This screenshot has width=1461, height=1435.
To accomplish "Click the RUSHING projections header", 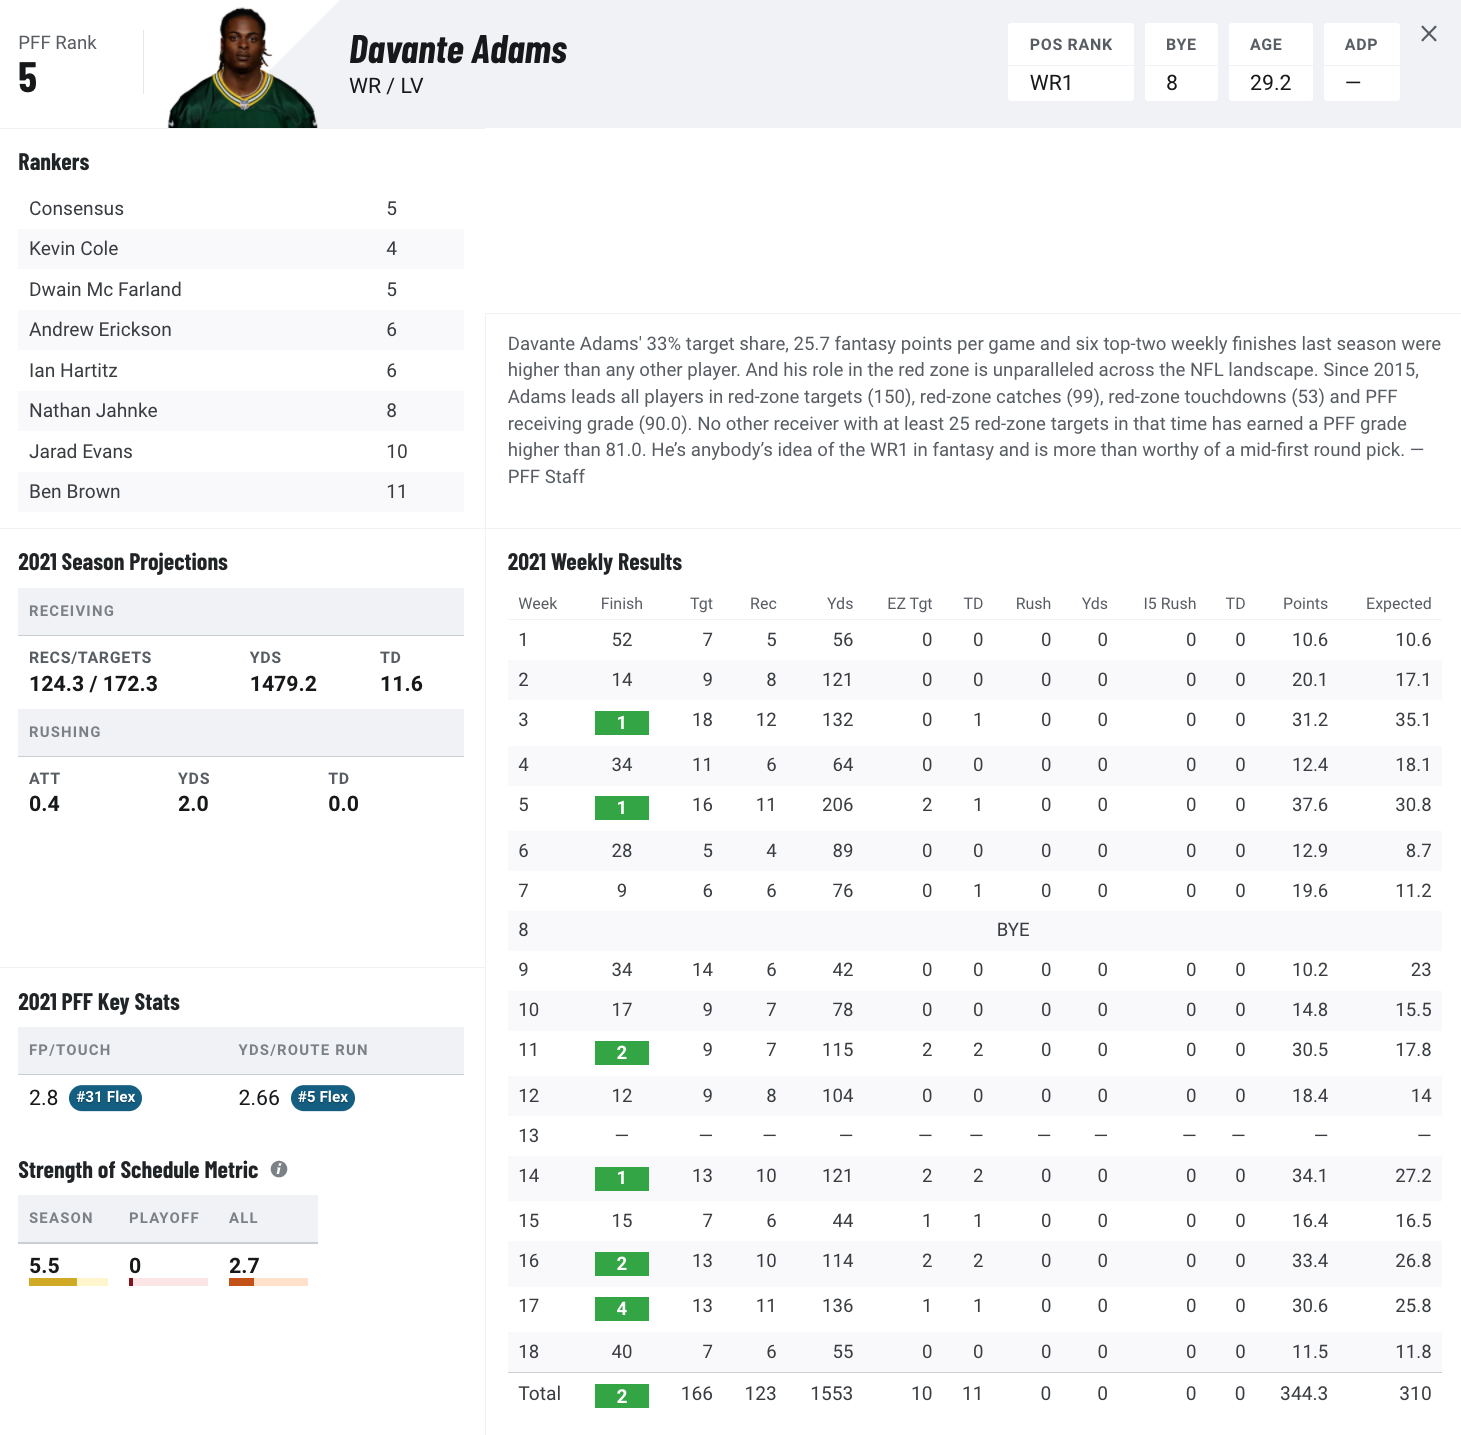I will (241, 732).
